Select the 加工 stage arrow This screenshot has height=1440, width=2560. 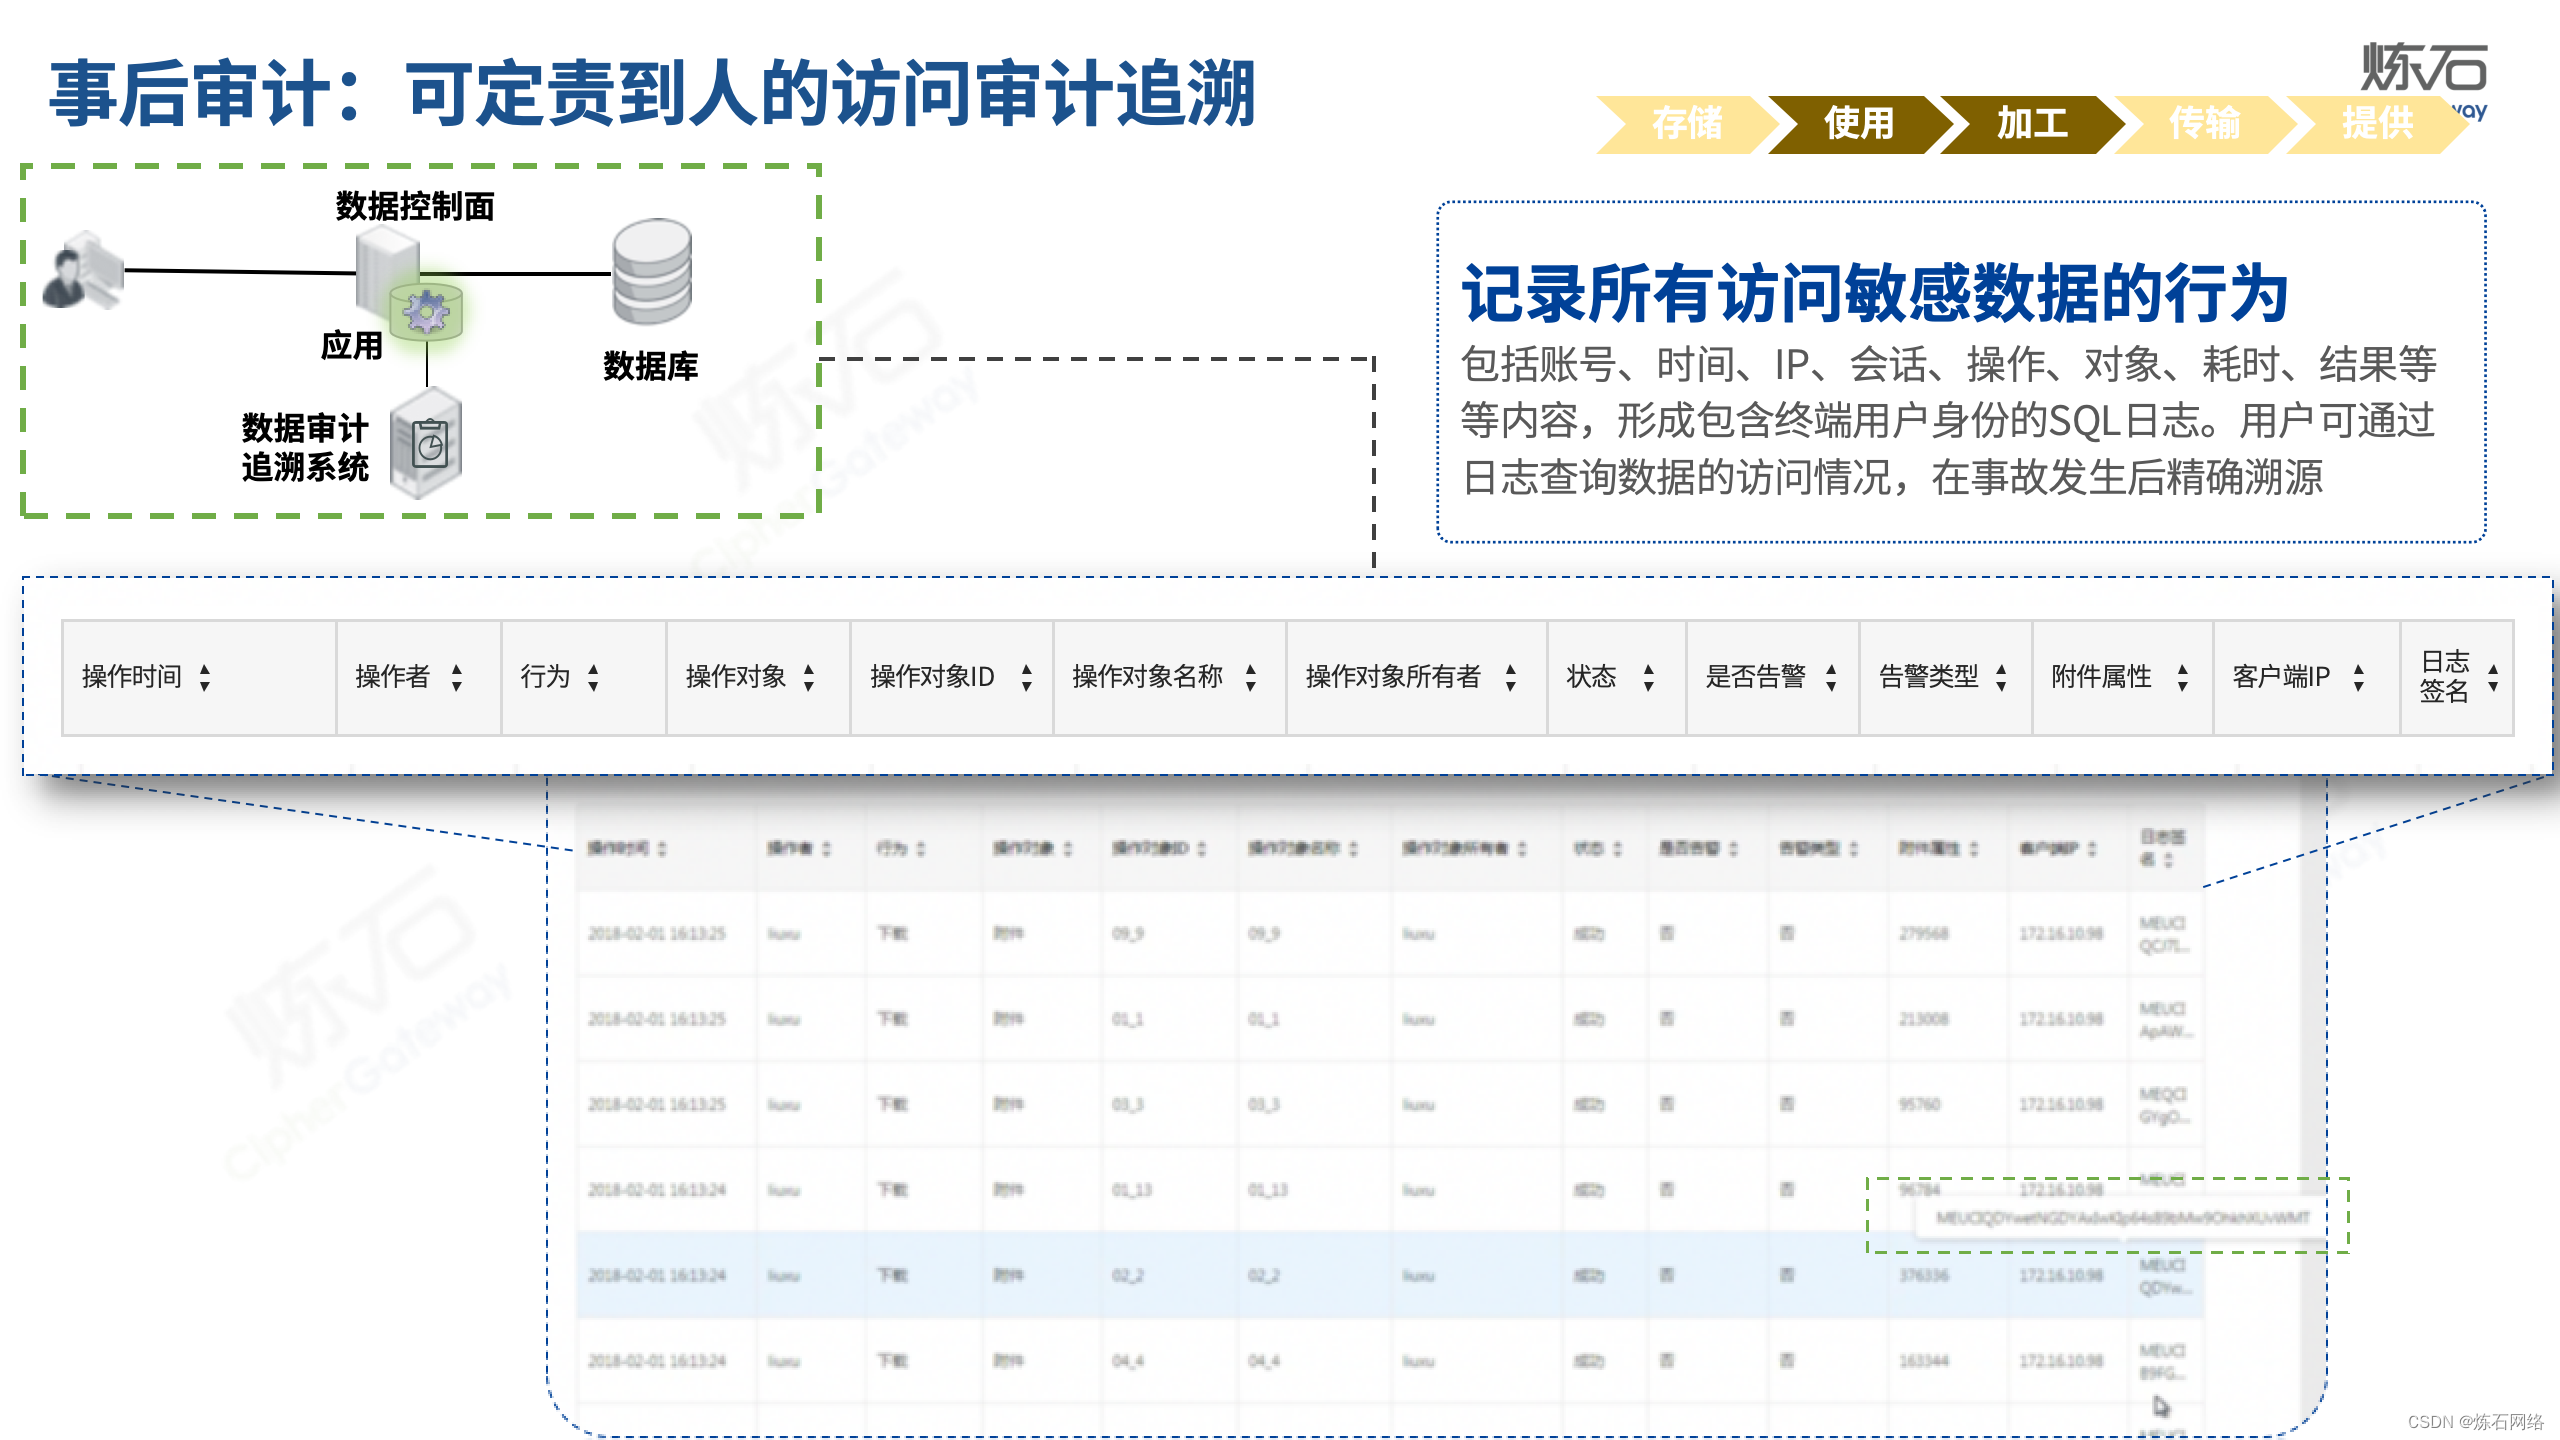pos(2031,124)
